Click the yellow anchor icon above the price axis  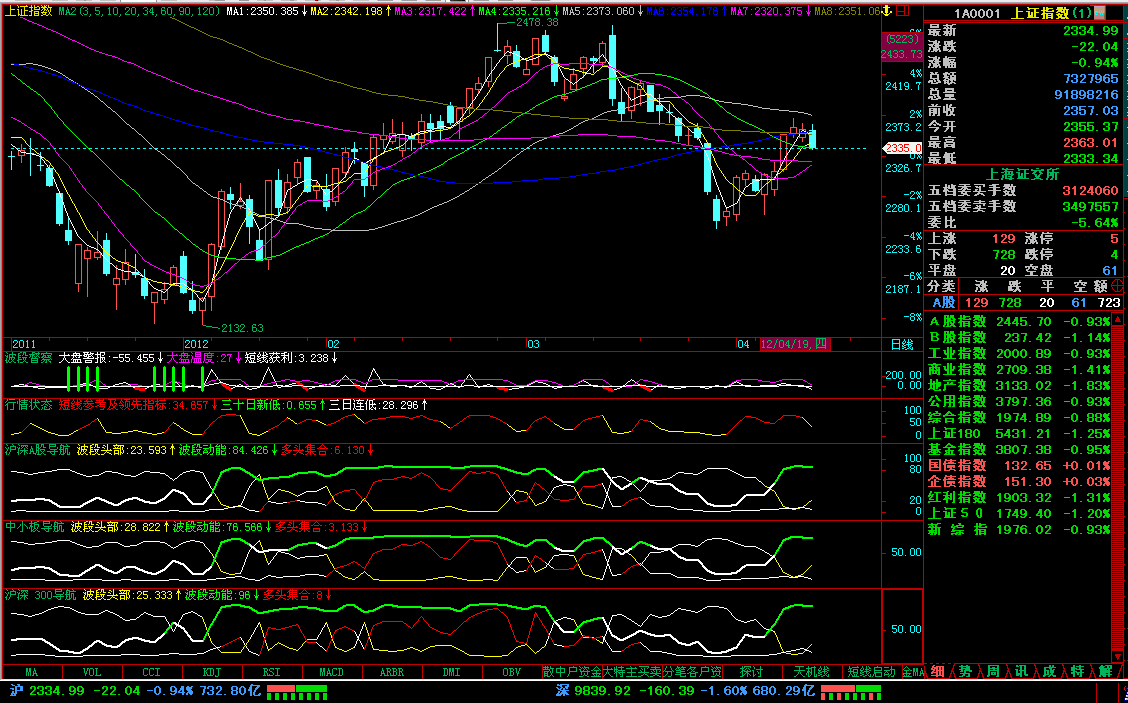coord(888,12)
